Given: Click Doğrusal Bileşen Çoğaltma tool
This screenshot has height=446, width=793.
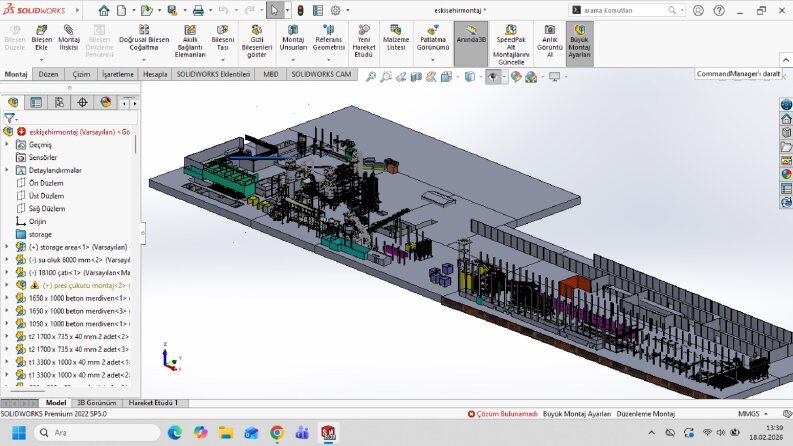Looking at the screenshot, I should coord(144,38).
